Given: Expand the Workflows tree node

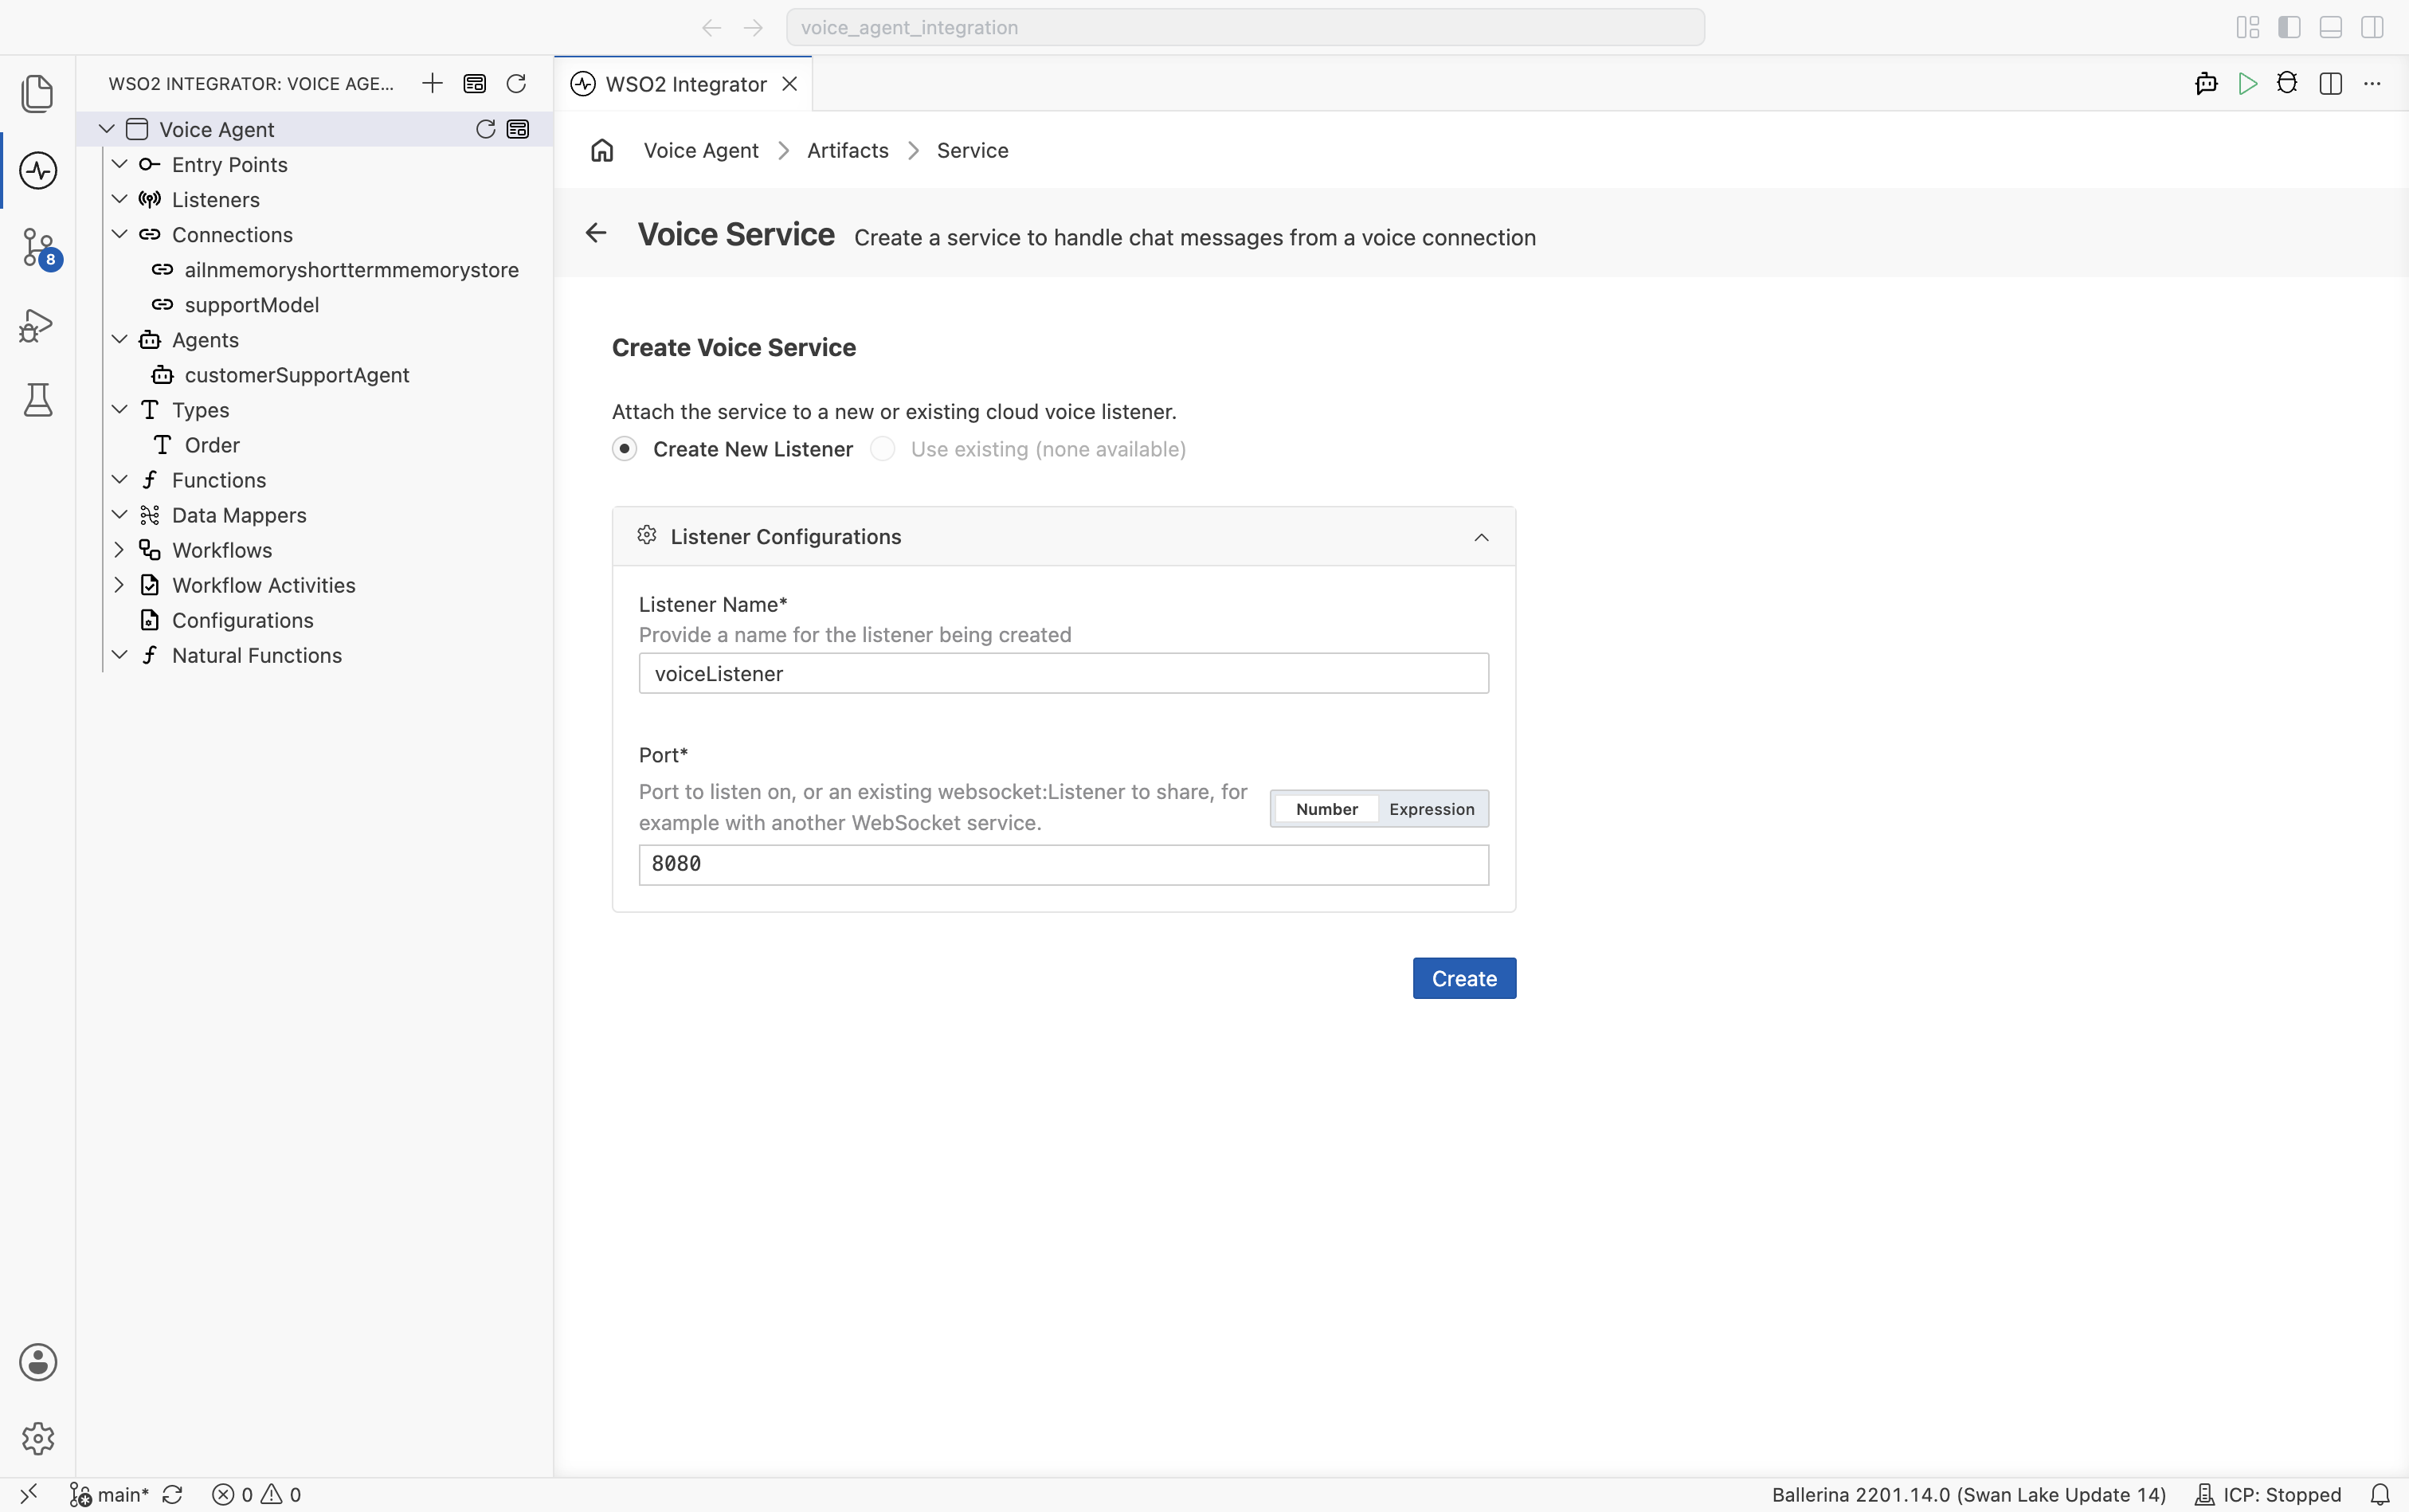Looking at the screenshot, I should coord(119,550).
